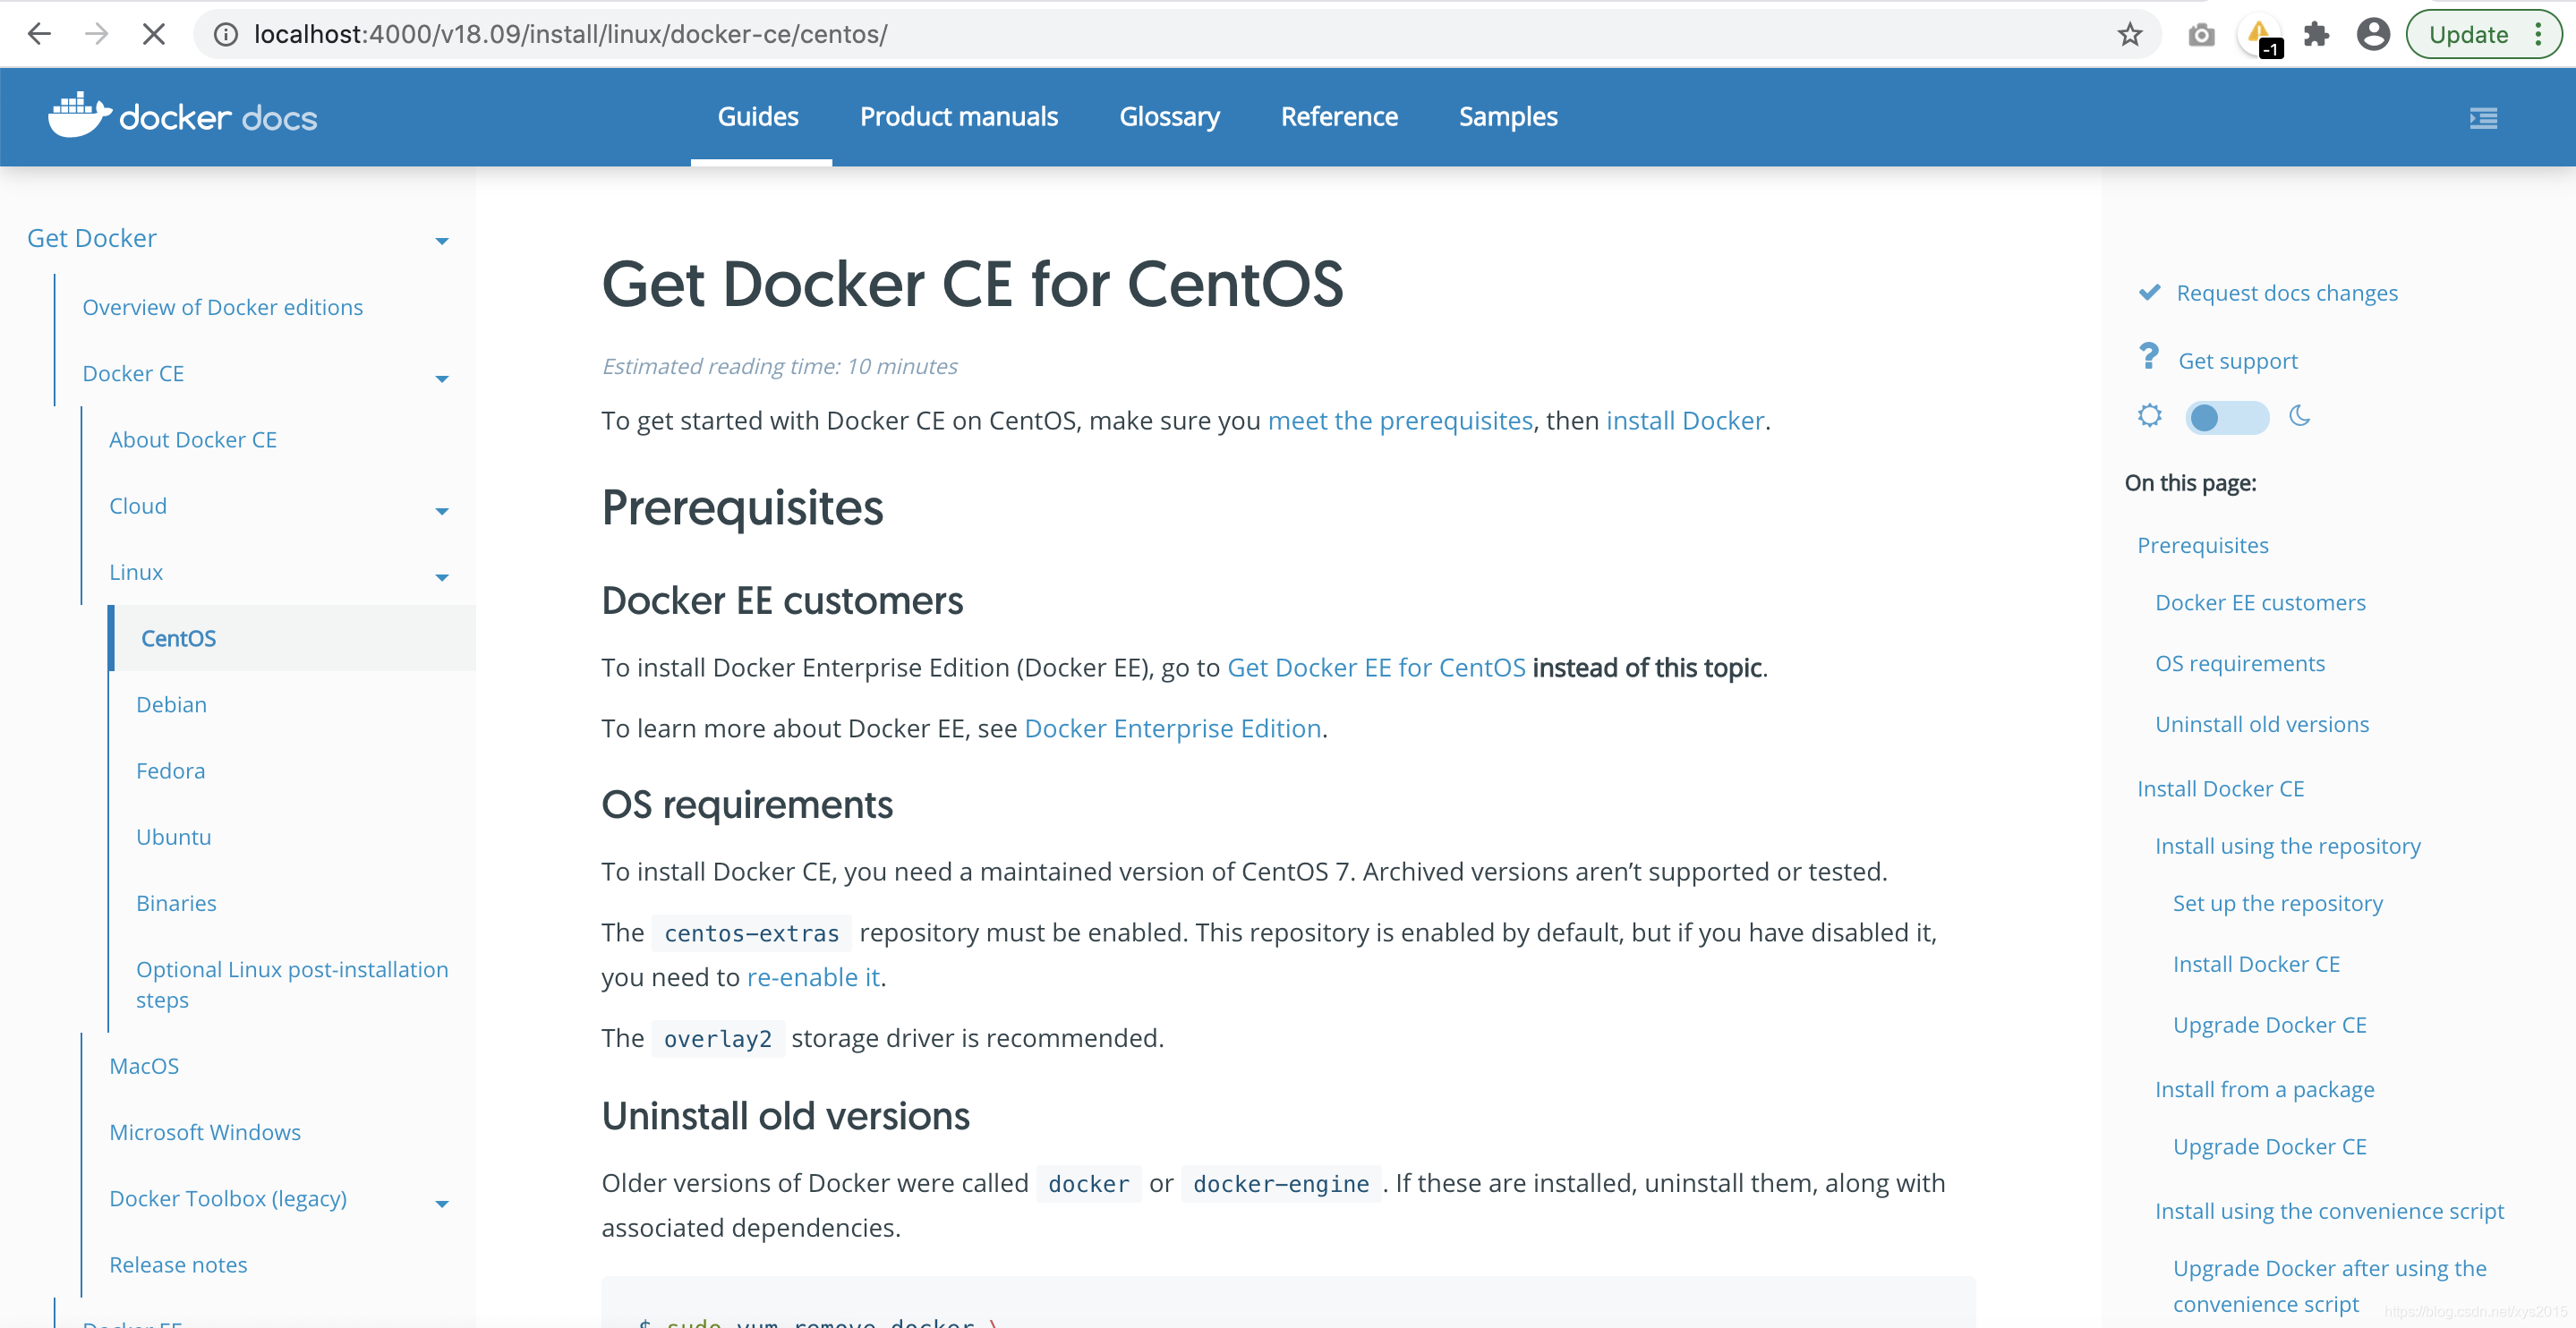Jump to OS requirements in contents

point(2240,664)
